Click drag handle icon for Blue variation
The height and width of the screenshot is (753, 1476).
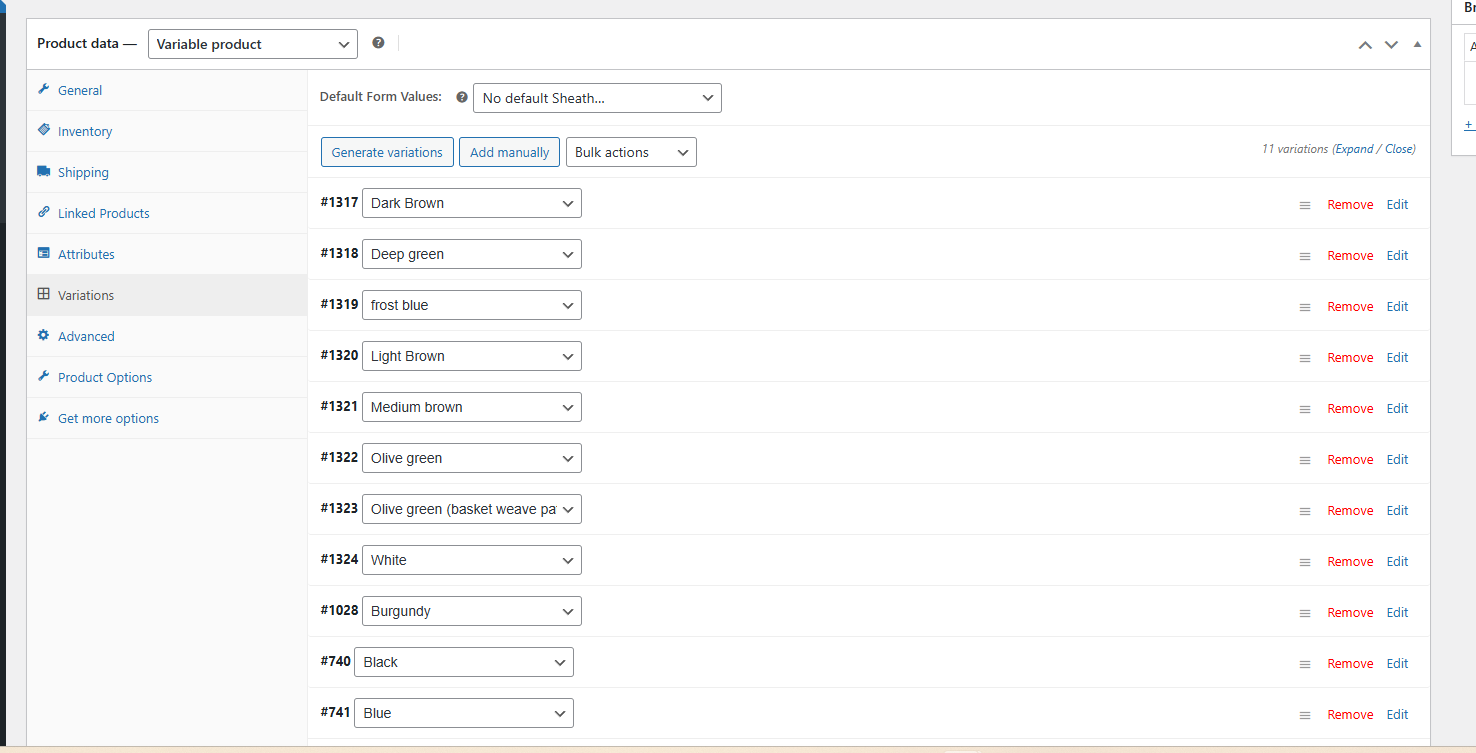point(1304,715)
